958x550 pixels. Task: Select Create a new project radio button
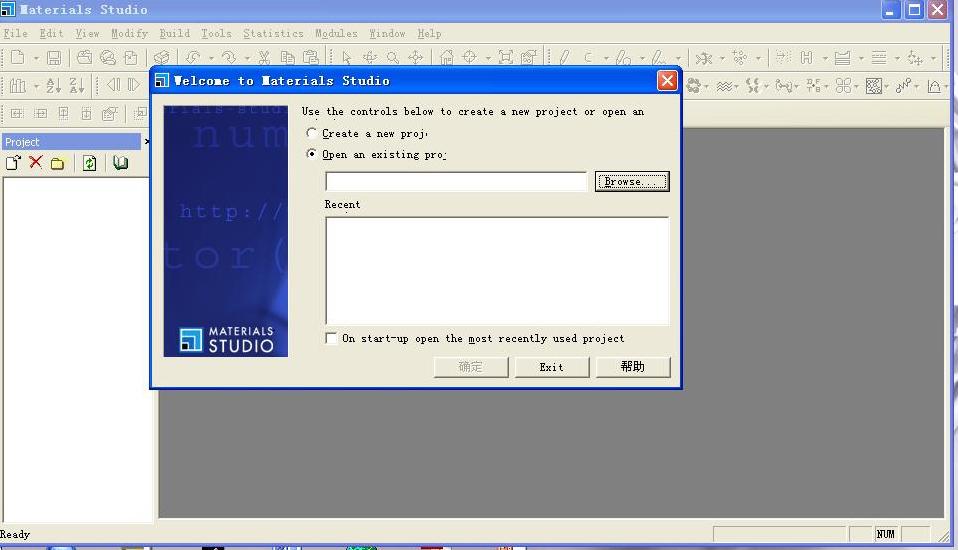coord(312,133)
